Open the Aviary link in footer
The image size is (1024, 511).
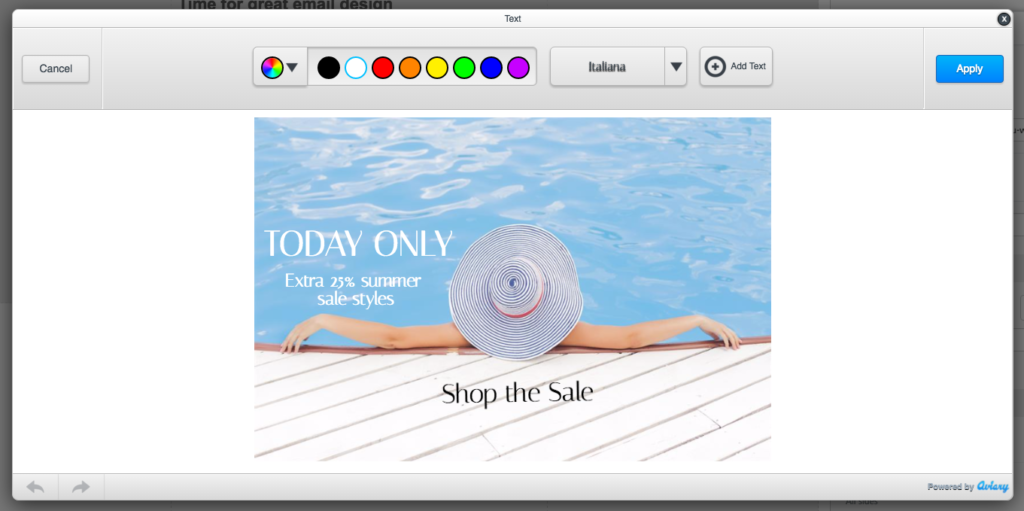tap(994, 487)
